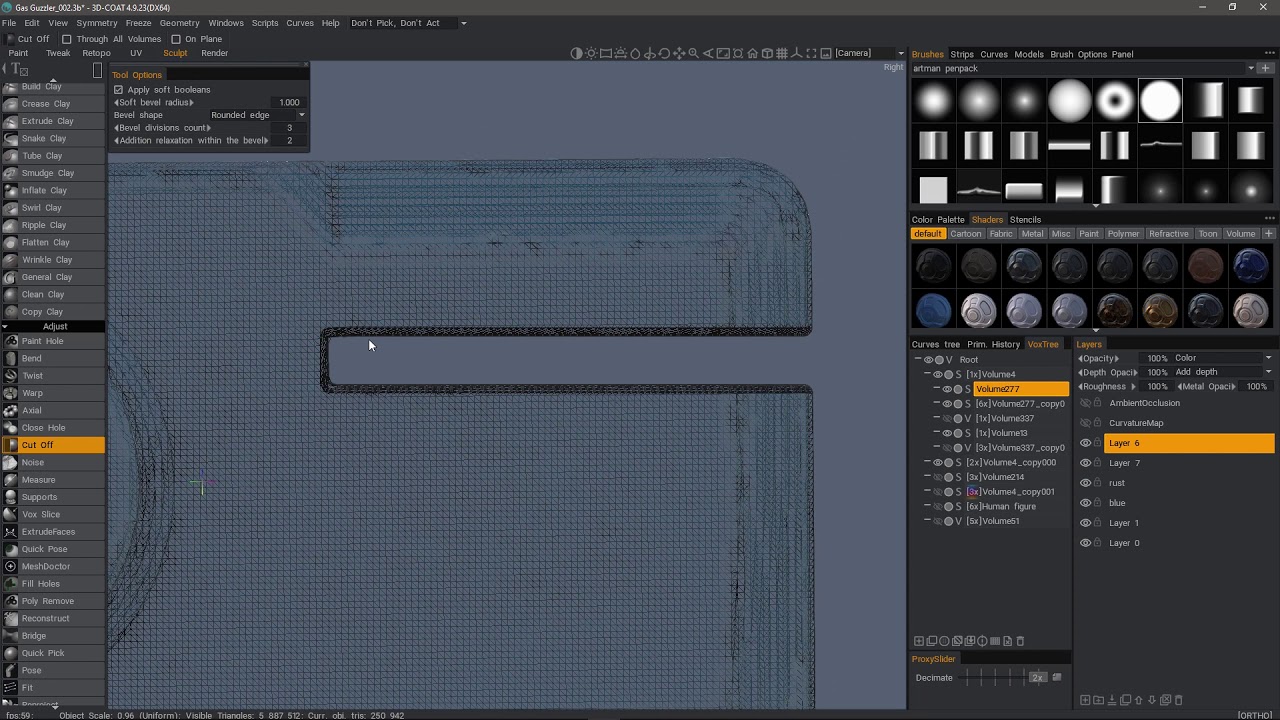Select the Snake Clay tool
This screenshot has height=720, width=1280.
pyautogui.click(x=52, y=138)
